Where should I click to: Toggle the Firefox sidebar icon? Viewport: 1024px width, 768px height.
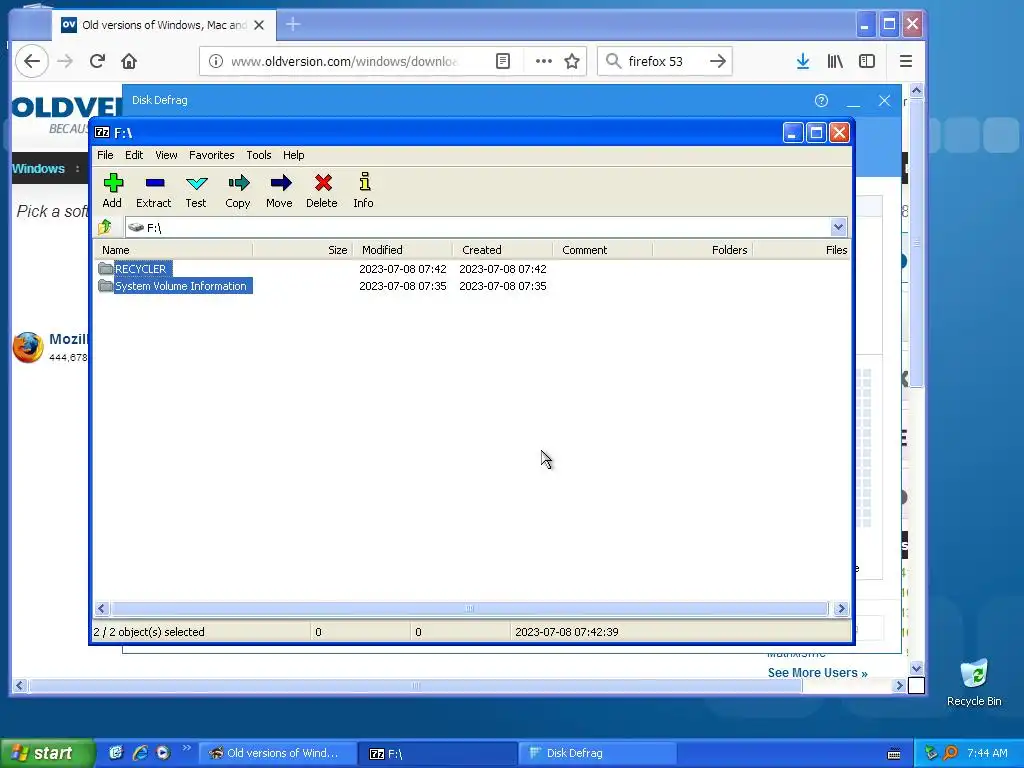[x=867, y=61]
